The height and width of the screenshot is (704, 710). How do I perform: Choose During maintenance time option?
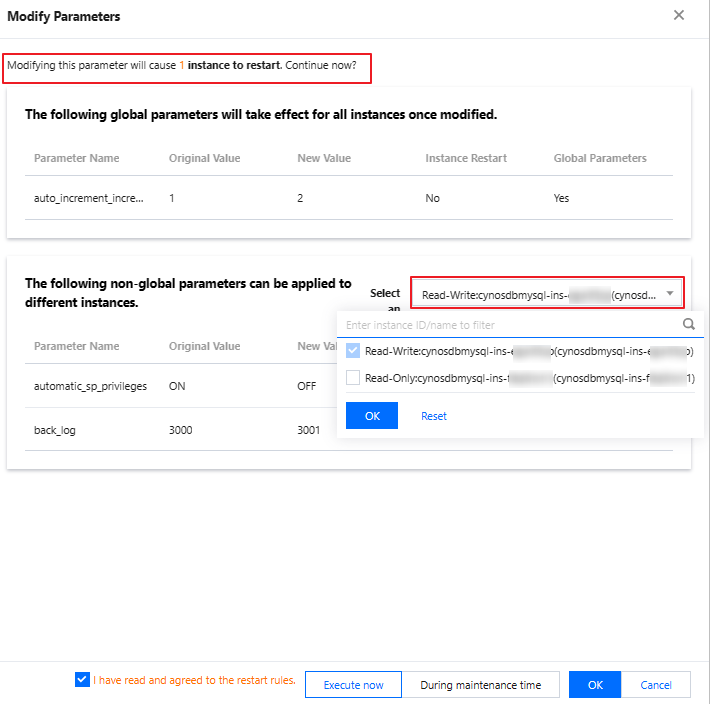click(481, 685)
